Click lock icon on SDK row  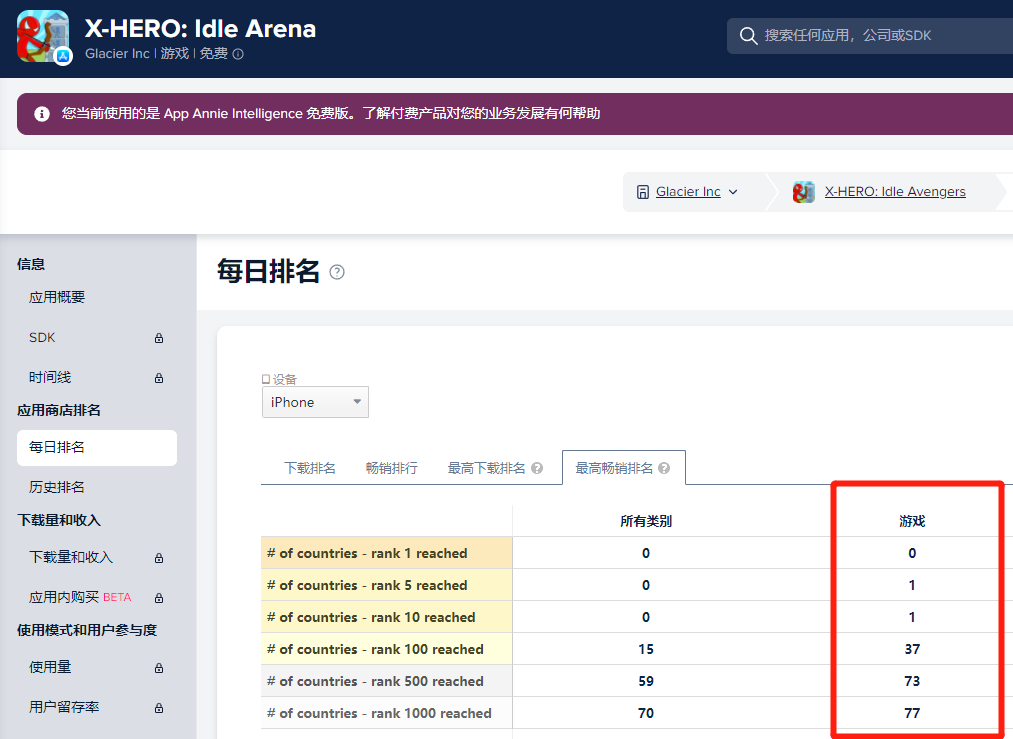(159, 338)
